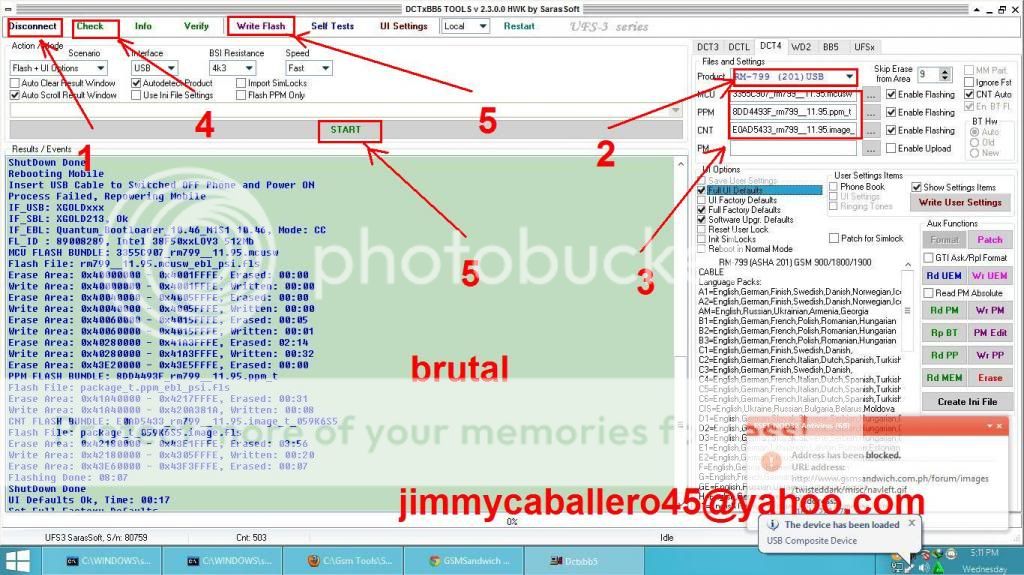Browse for the PM file
The width and height of the screenshot is (1024, 575).
pyautogui.click(x=871, y=149)
